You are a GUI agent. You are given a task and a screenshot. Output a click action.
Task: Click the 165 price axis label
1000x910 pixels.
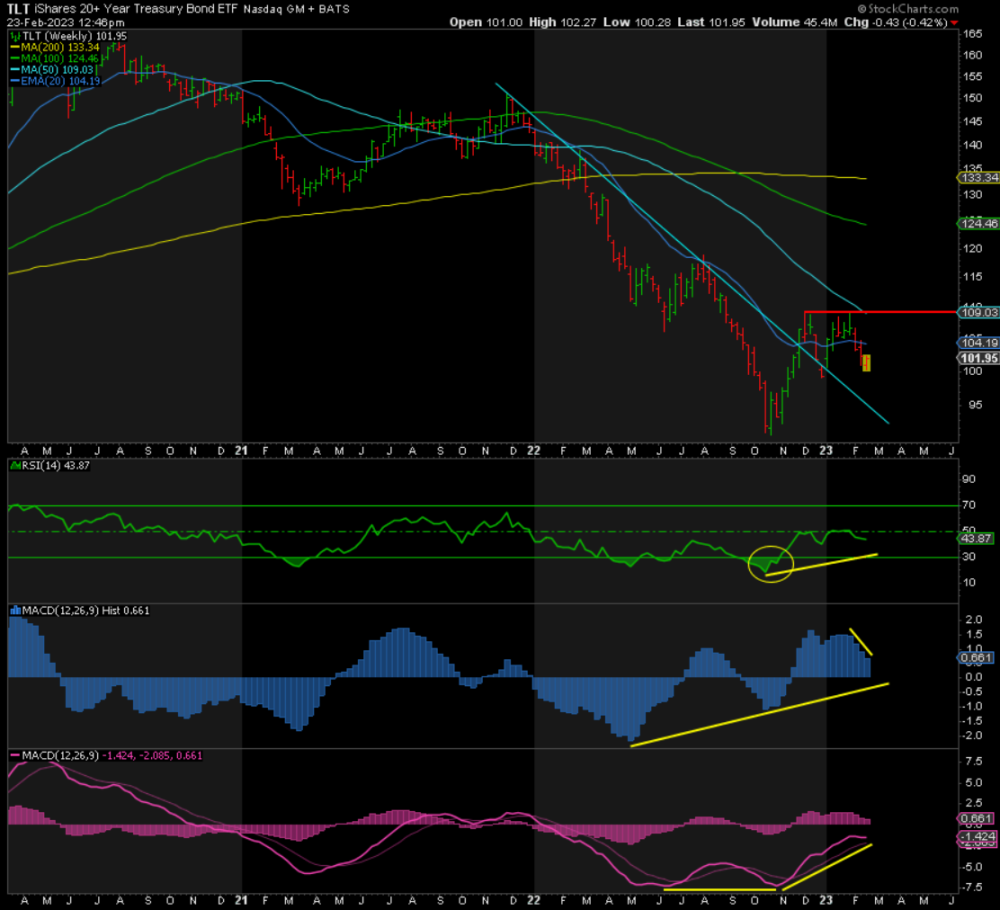[973, 34]
